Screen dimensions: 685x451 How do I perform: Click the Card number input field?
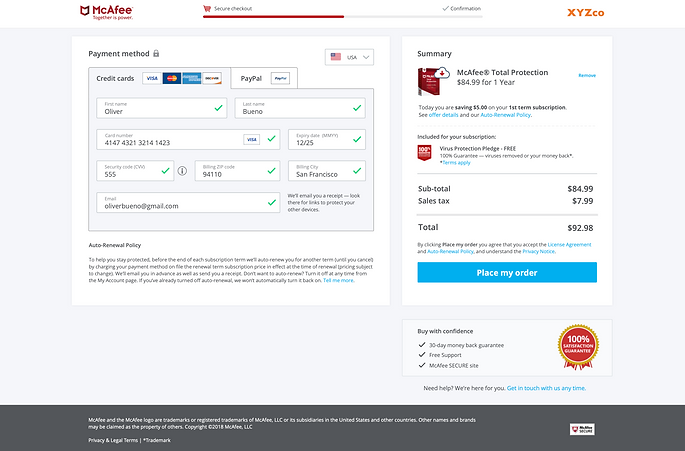click(188, 139)
